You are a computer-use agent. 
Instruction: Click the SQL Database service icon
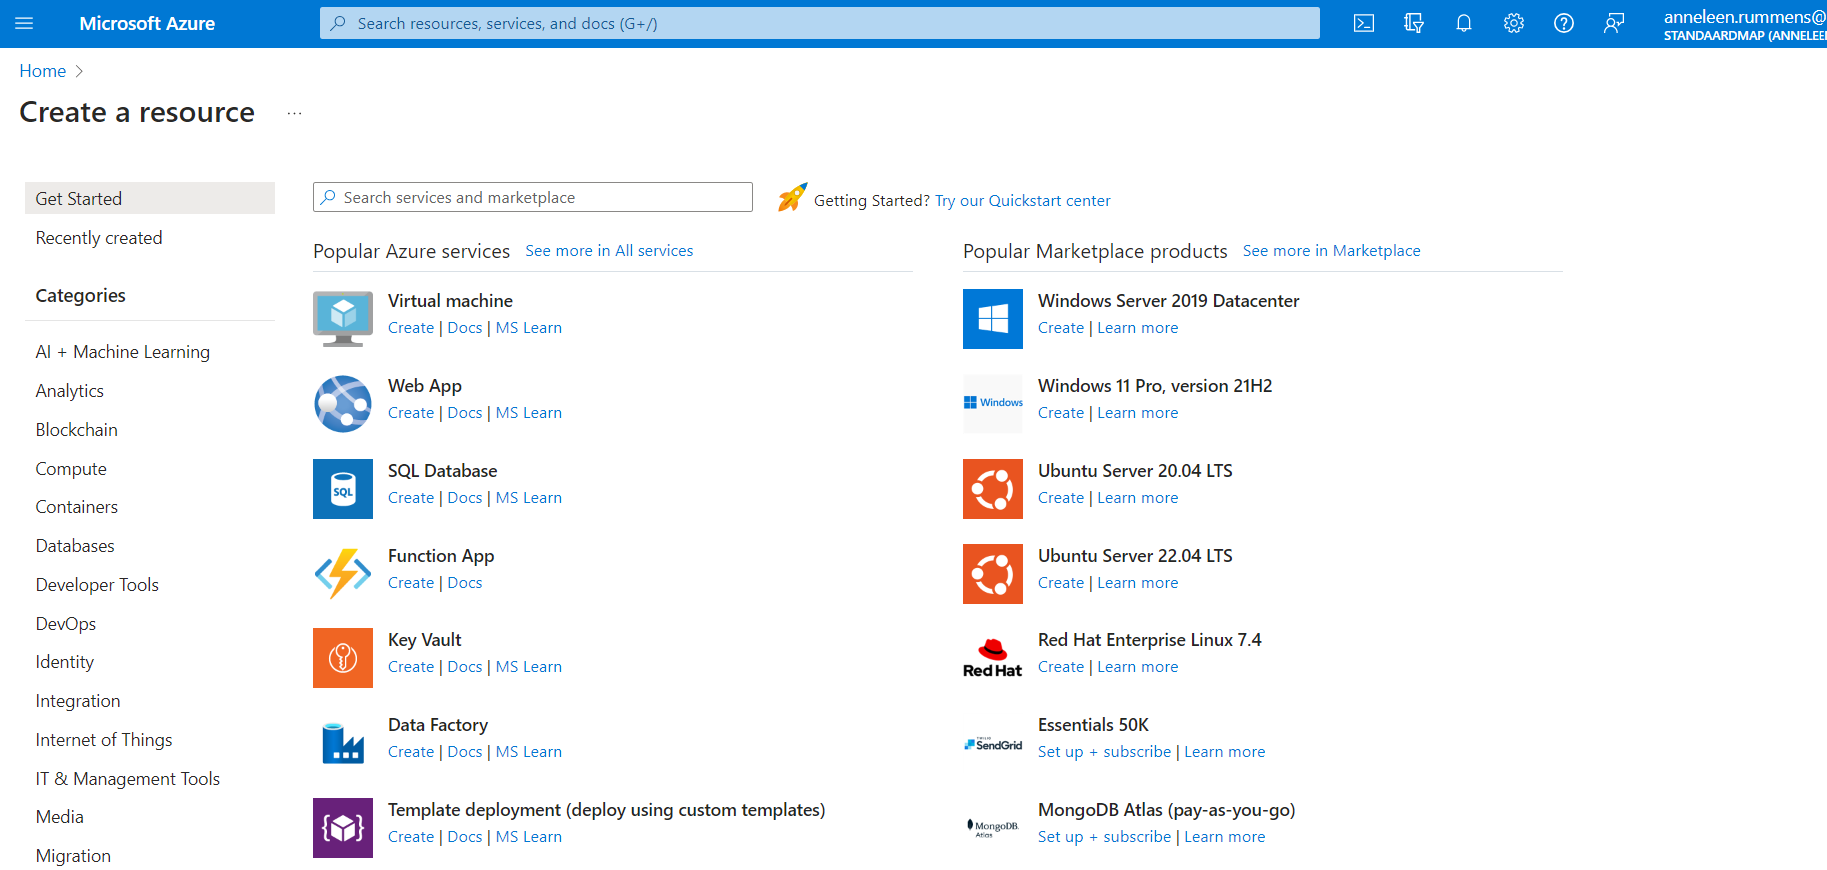(343, 489)
